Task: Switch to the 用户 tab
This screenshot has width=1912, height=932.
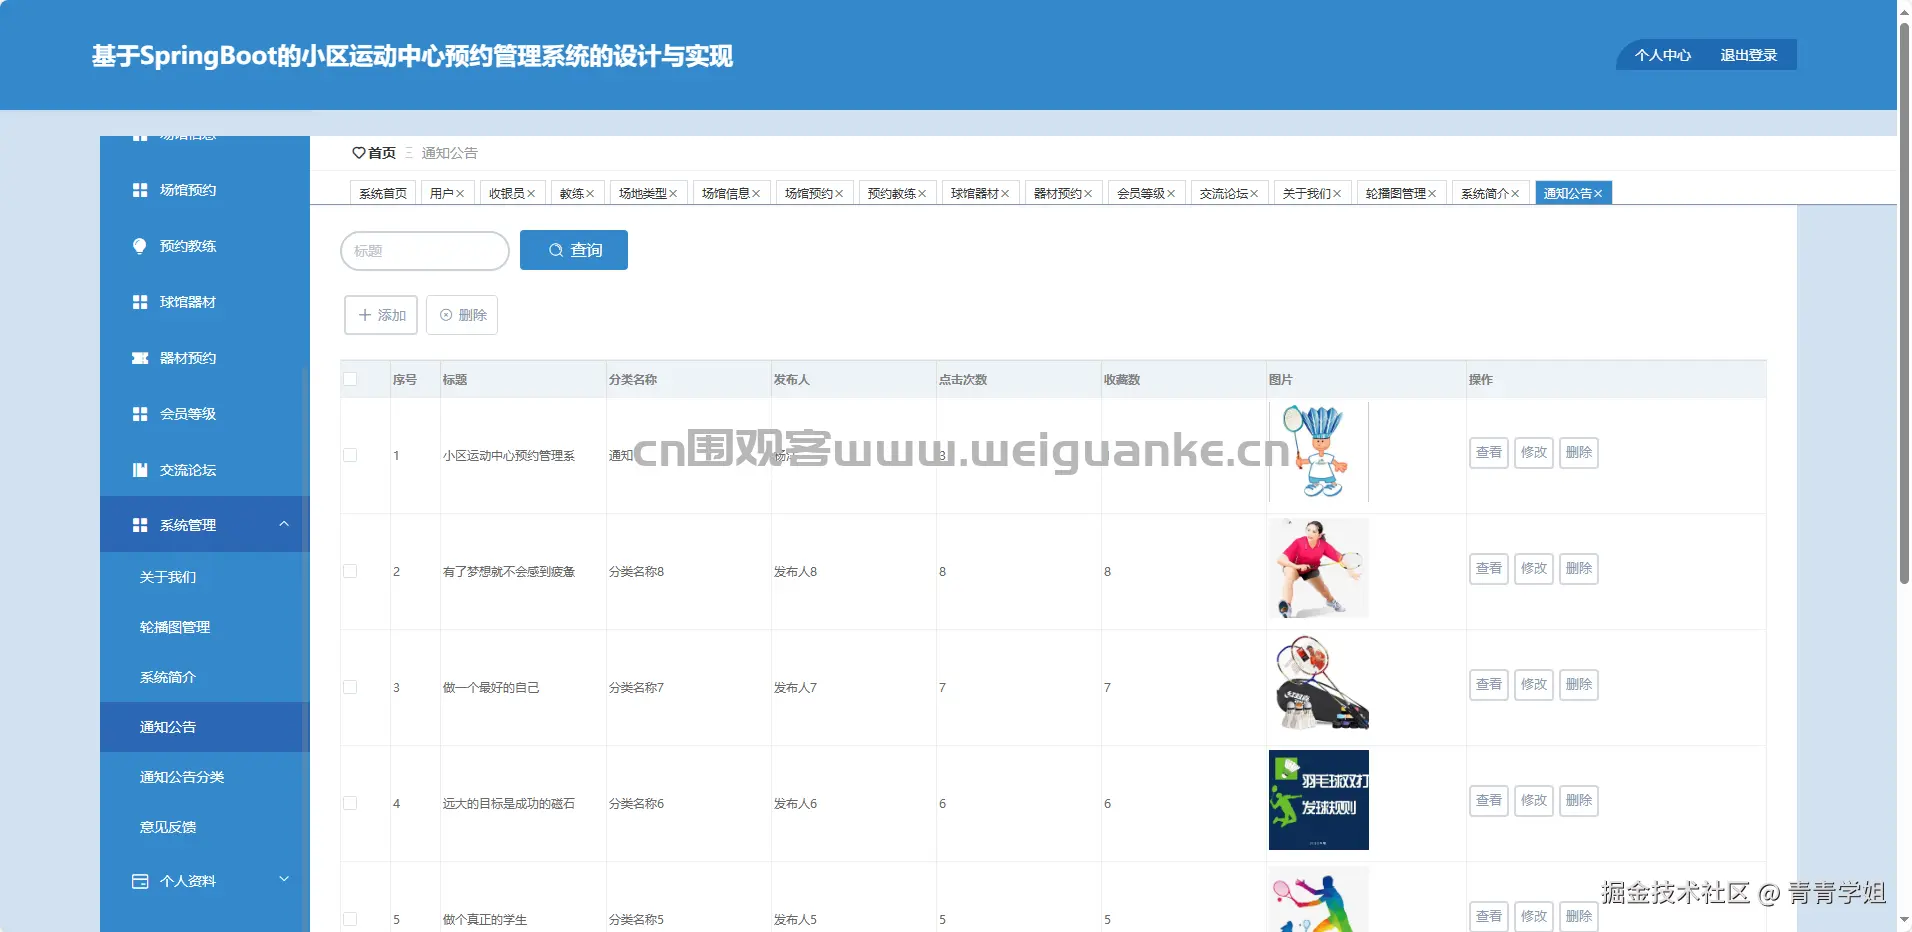Action: [x=442, y=193]
